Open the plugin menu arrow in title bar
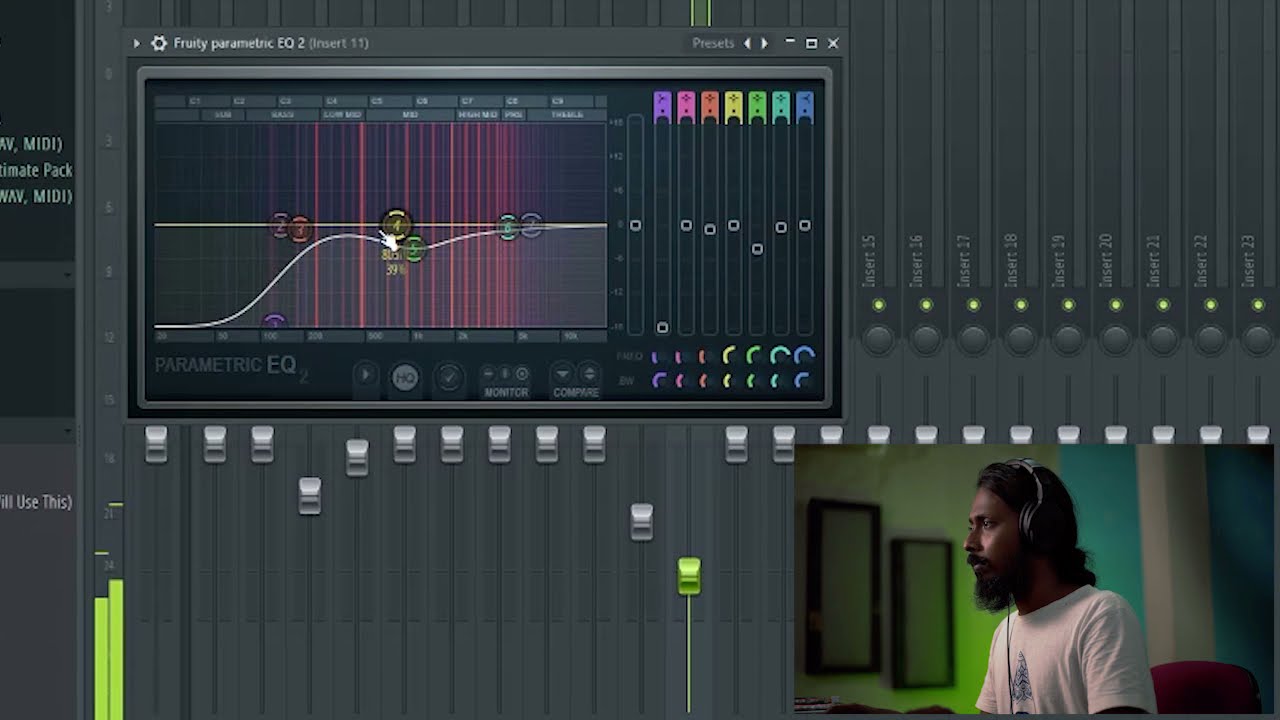 pos(136,43)
